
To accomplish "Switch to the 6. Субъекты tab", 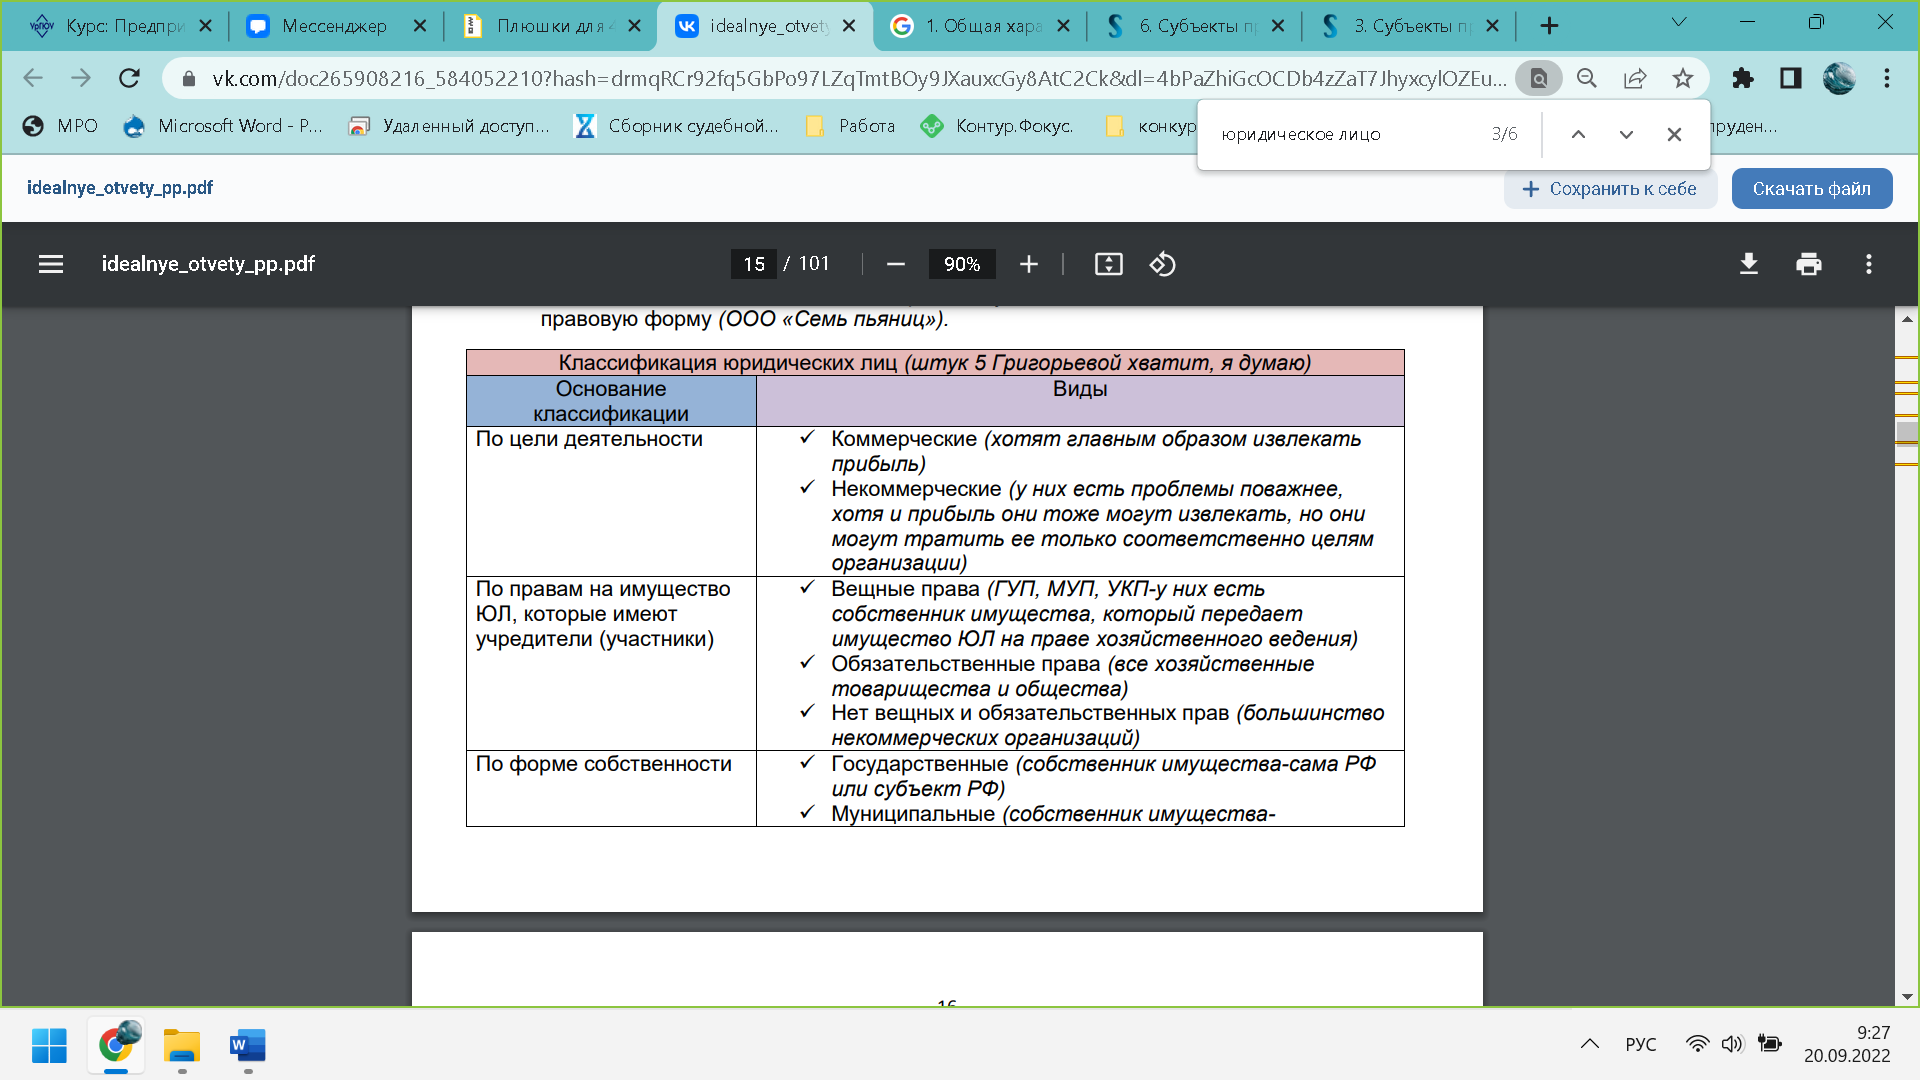I will (x=1196, y=26).
